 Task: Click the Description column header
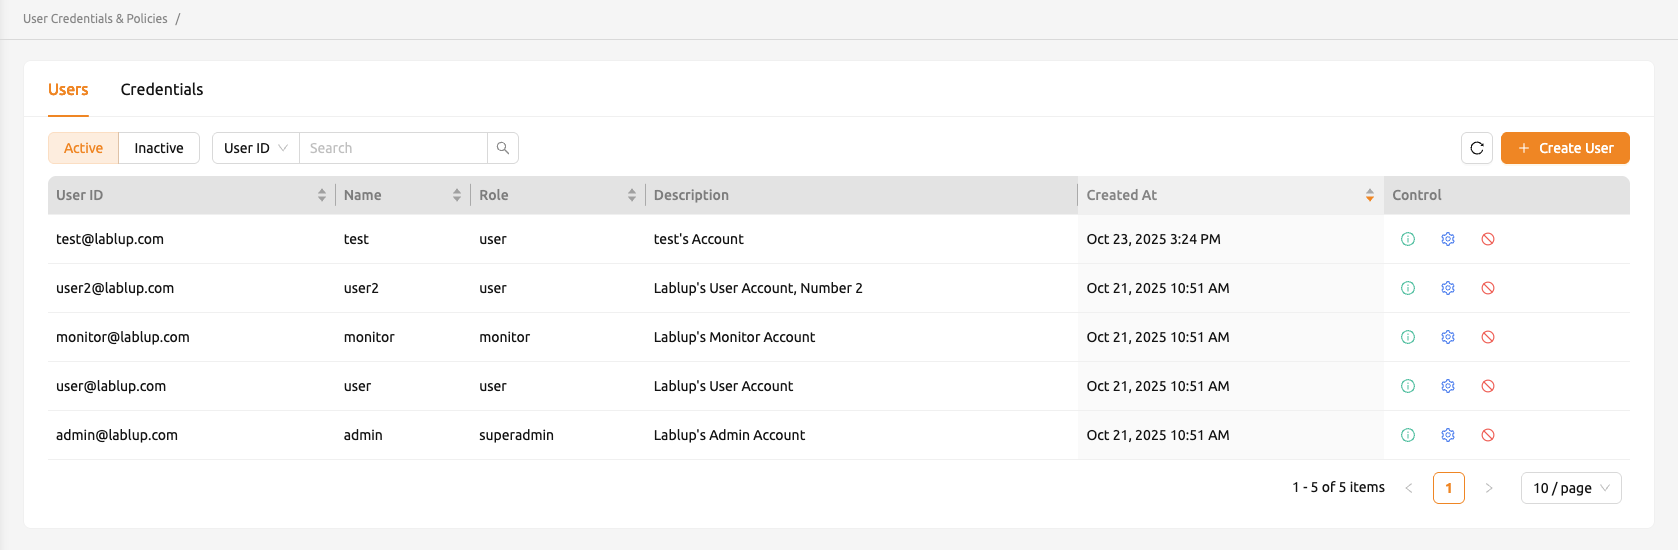pyautogui.click(x=861, y=195)
